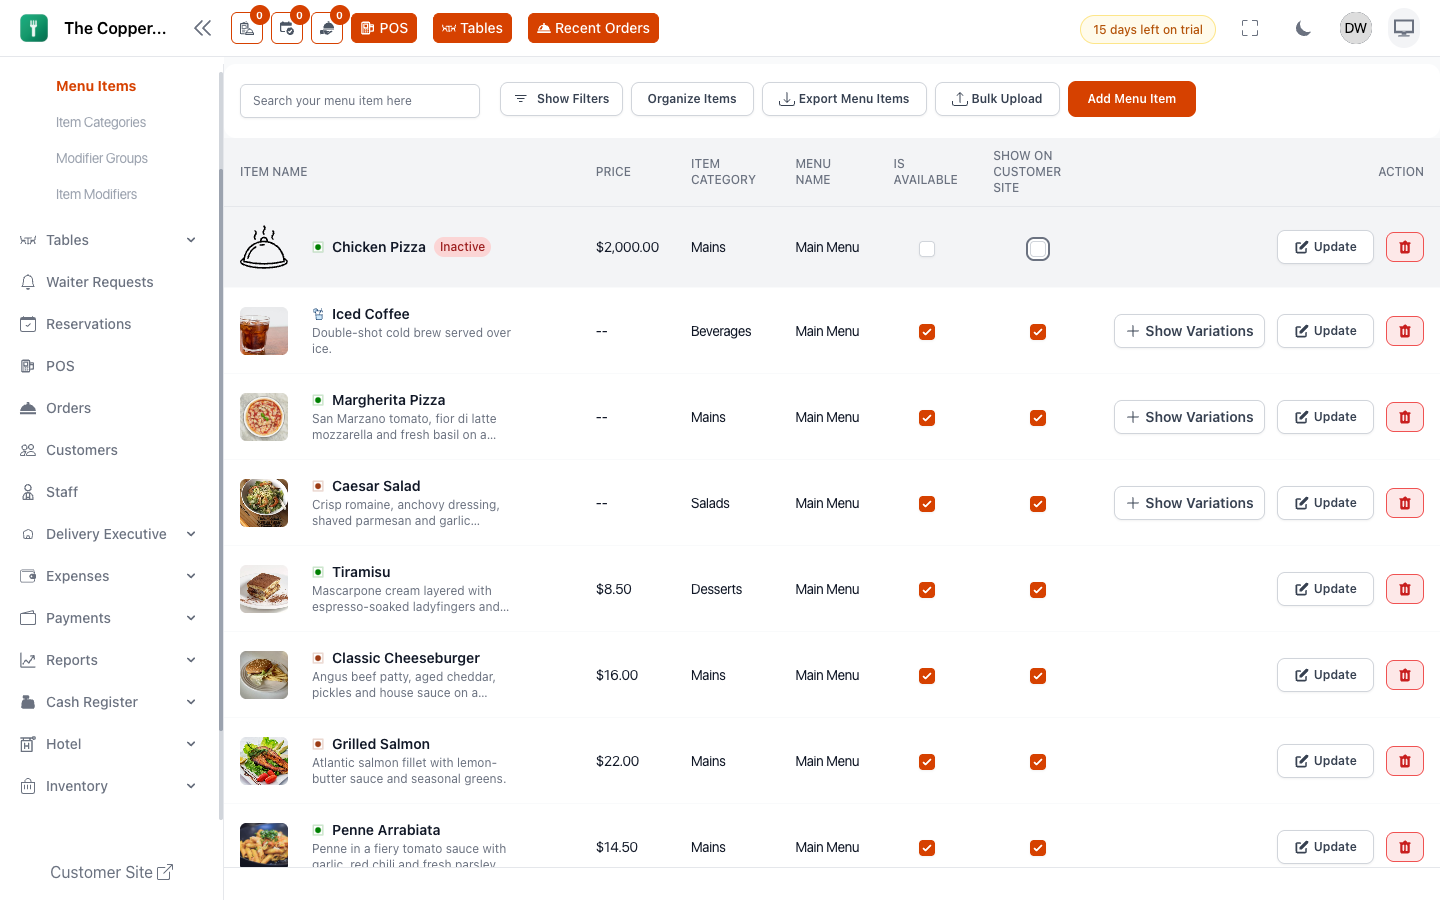The height and width of the screenshot is (900, 1440).
Task: Open waiter requests bell icon in header
Action: [x=327, y=28]
